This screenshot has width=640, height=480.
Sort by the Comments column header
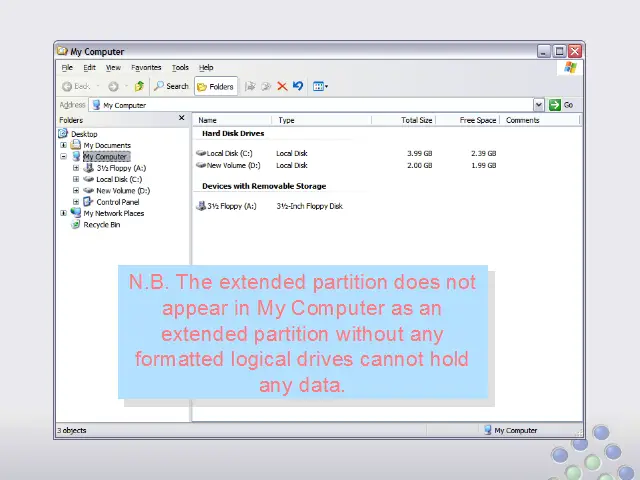(x=540, y=120)
